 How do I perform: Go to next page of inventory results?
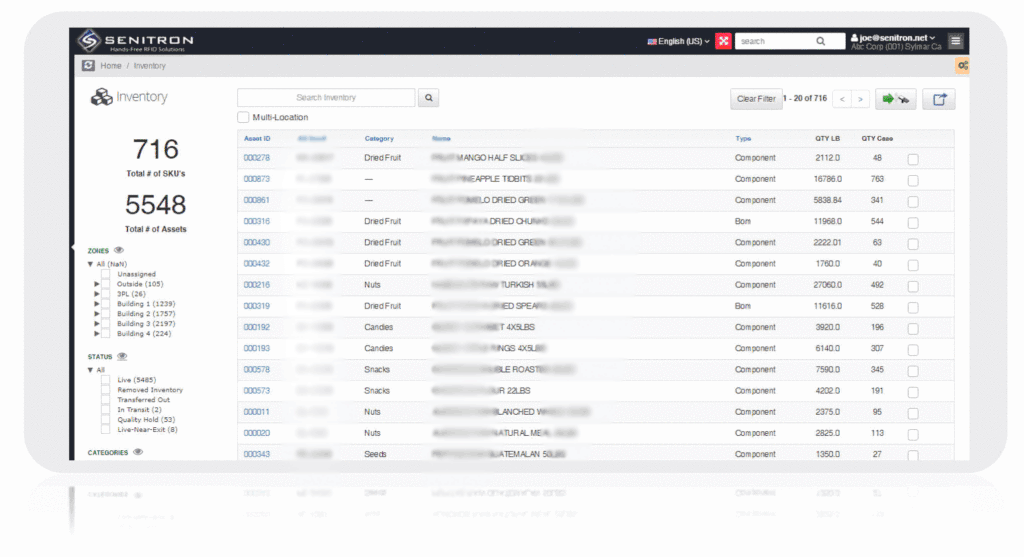pos(861,99)
